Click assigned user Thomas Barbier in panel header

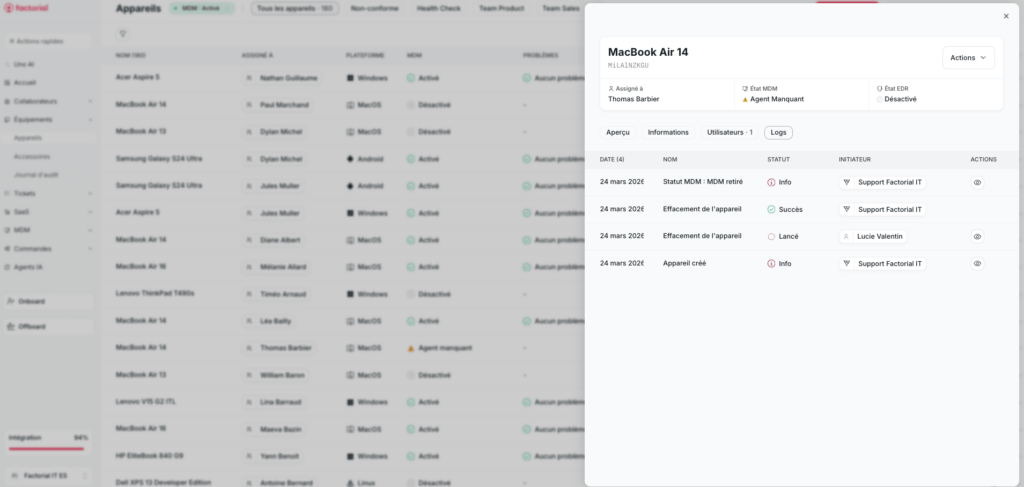click(x=633, y=99)
